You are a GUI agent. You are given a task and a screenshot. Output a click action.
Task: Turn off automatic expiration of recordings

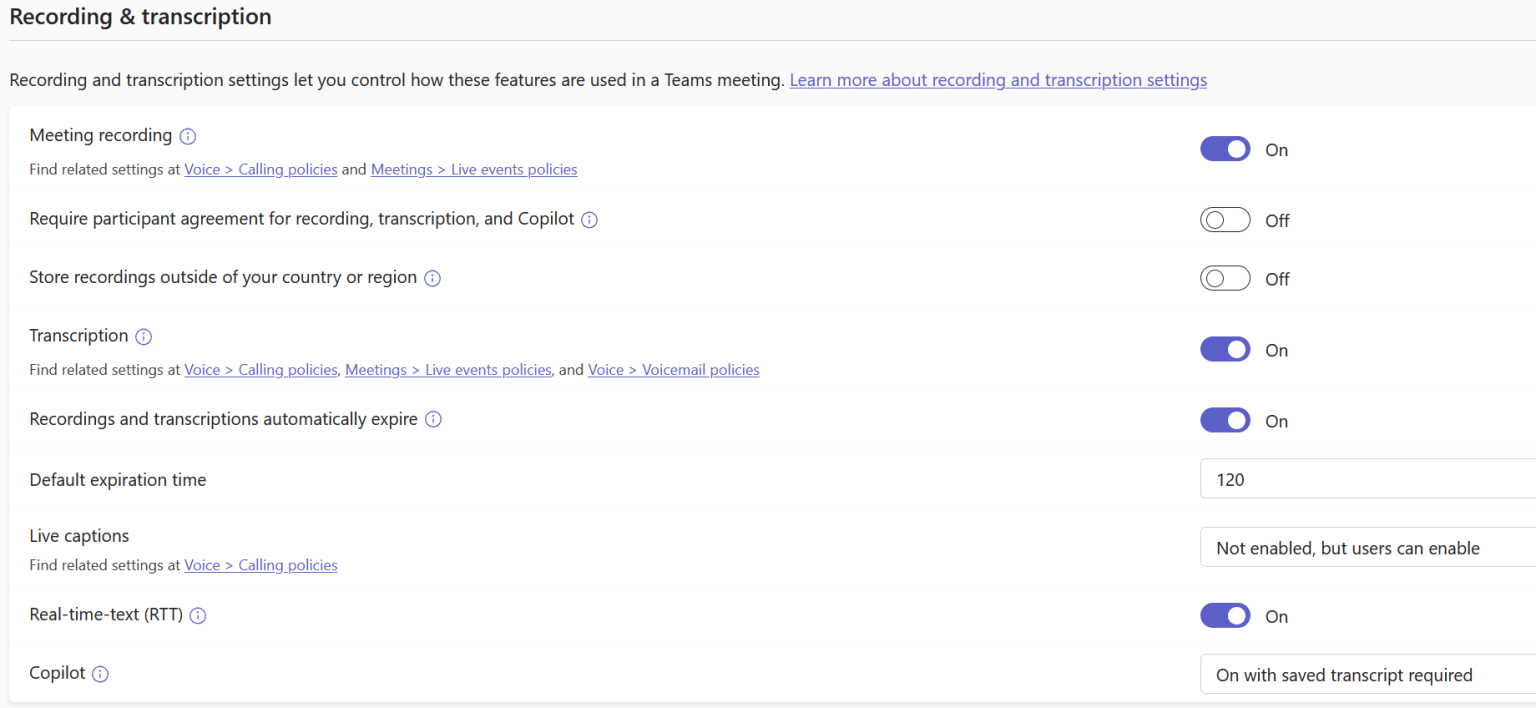point(1225,420)
